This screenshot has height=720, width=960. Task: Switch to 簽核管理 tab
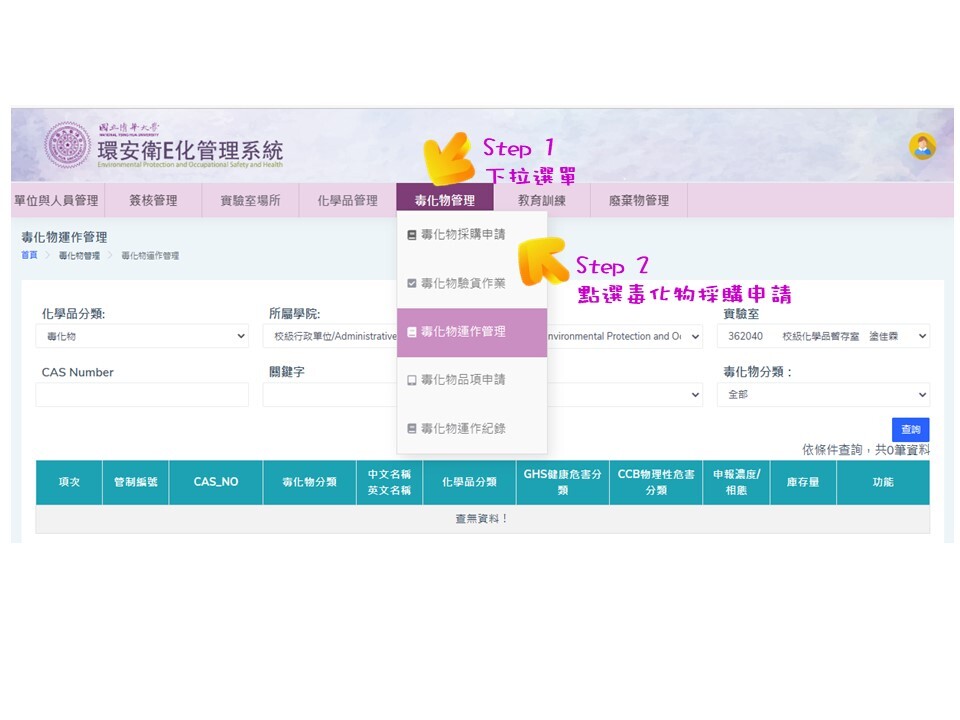(153, 200)
